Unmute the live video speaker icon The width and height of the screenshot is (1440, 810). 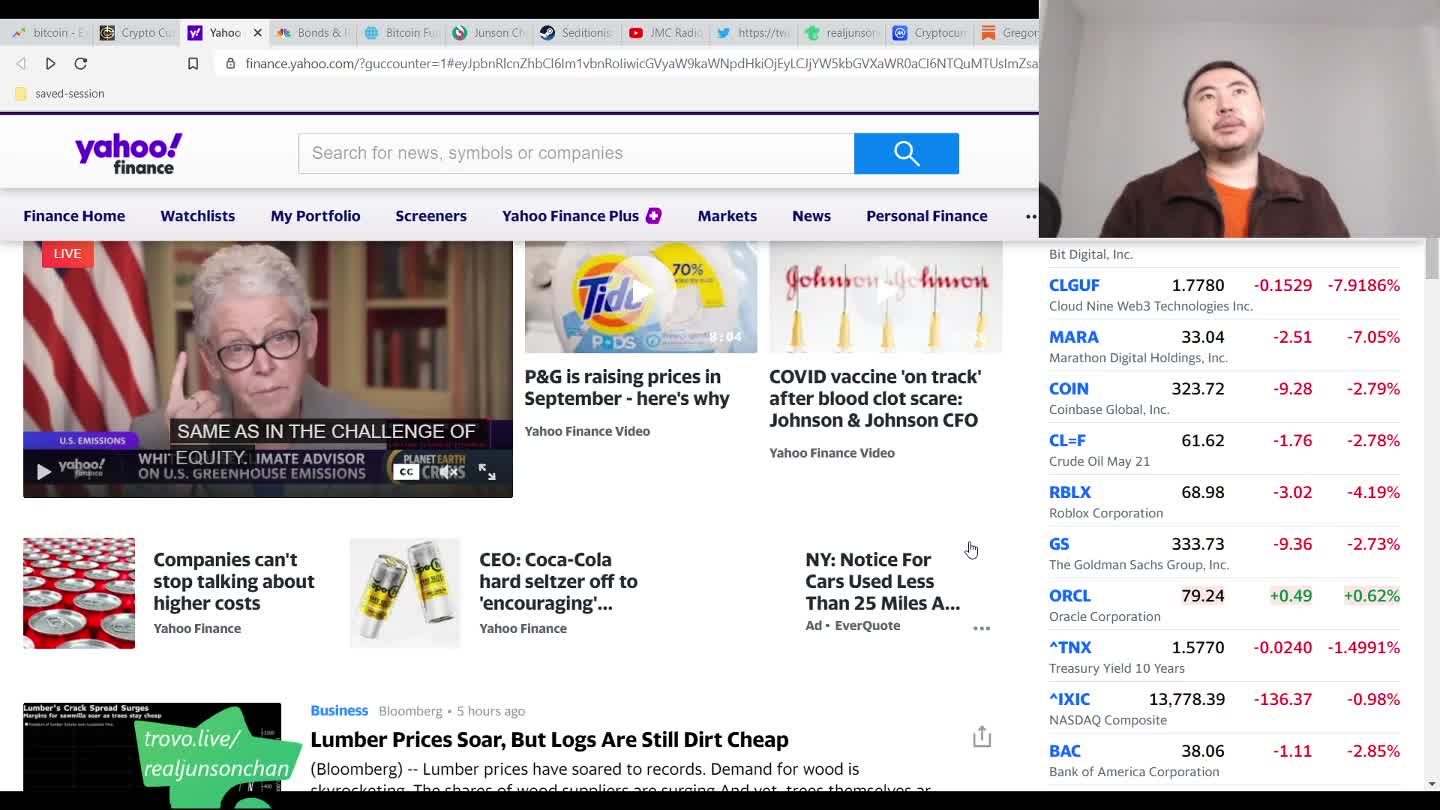(449, 472)
